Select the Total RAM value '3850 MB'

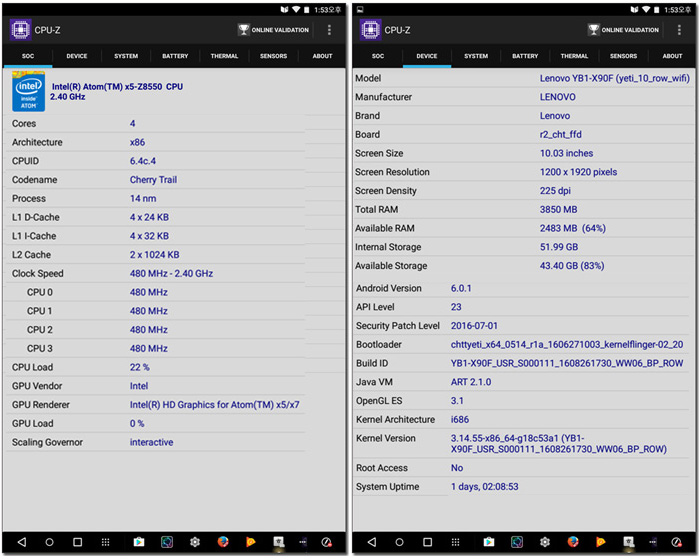[x=558, y=209]
